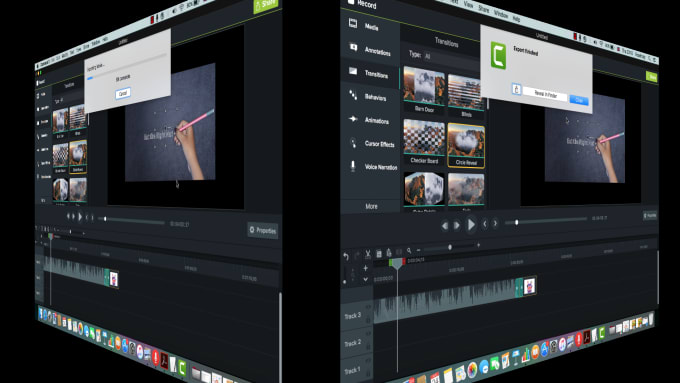
Task: Click next clip arrow in right window playback
Action: pos(495,223)
